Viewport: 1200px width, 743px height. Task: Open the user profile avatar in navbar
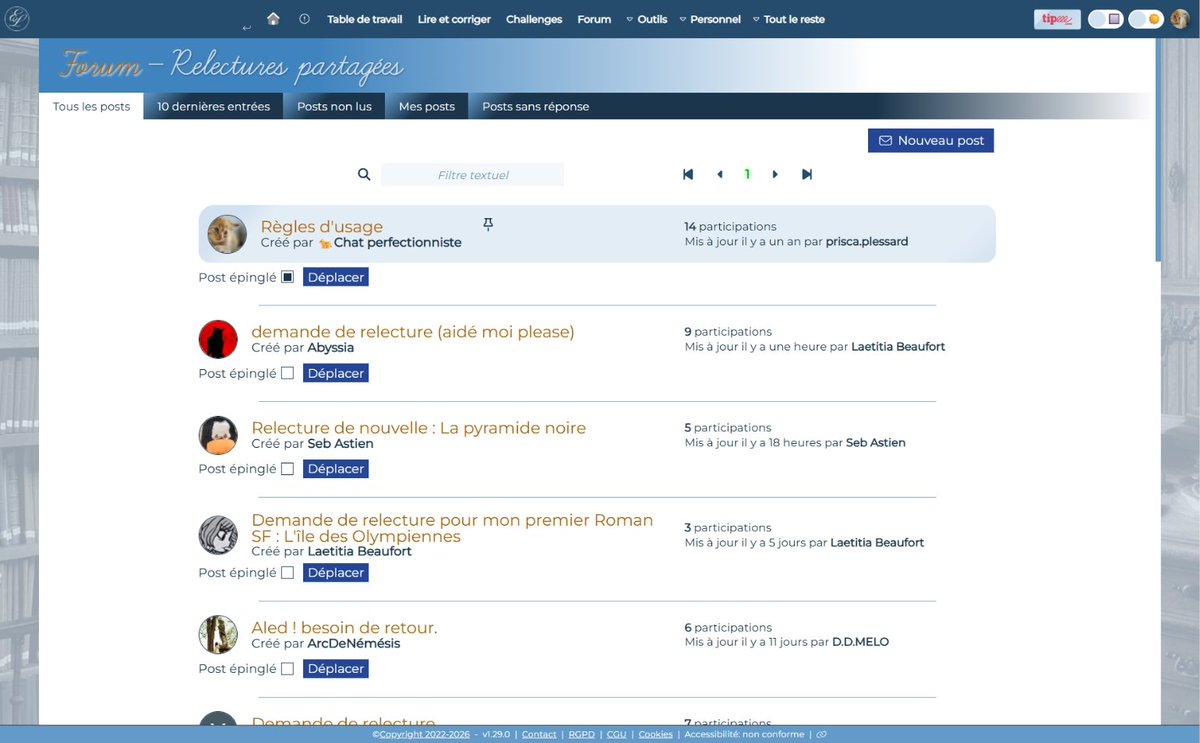(x=1180, y=19)
